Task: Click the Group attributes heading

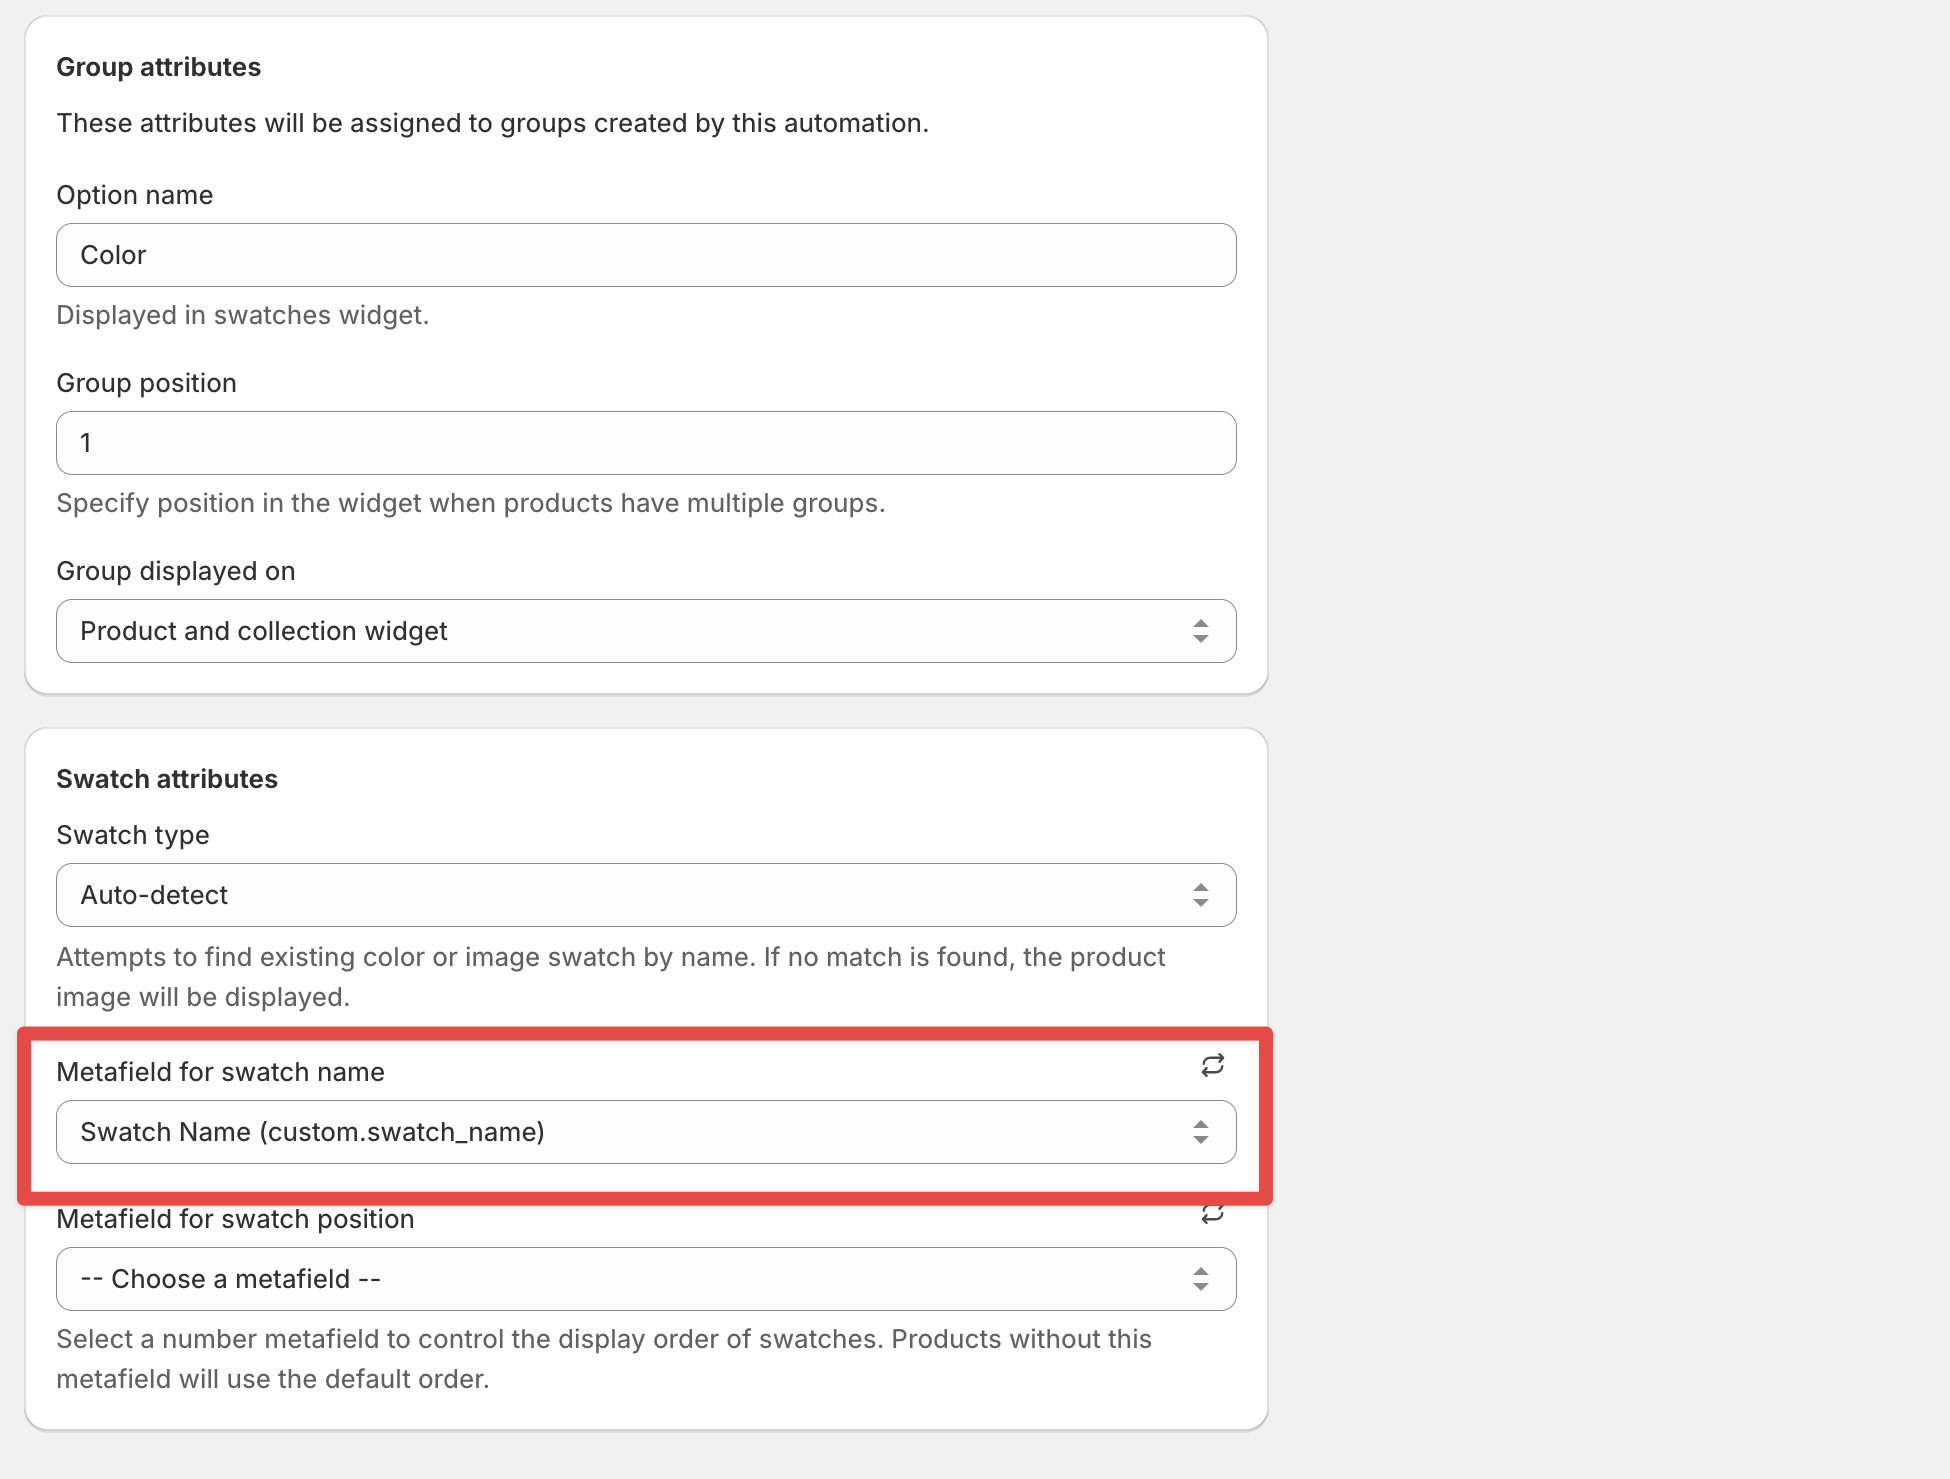Action: (158, 67)
